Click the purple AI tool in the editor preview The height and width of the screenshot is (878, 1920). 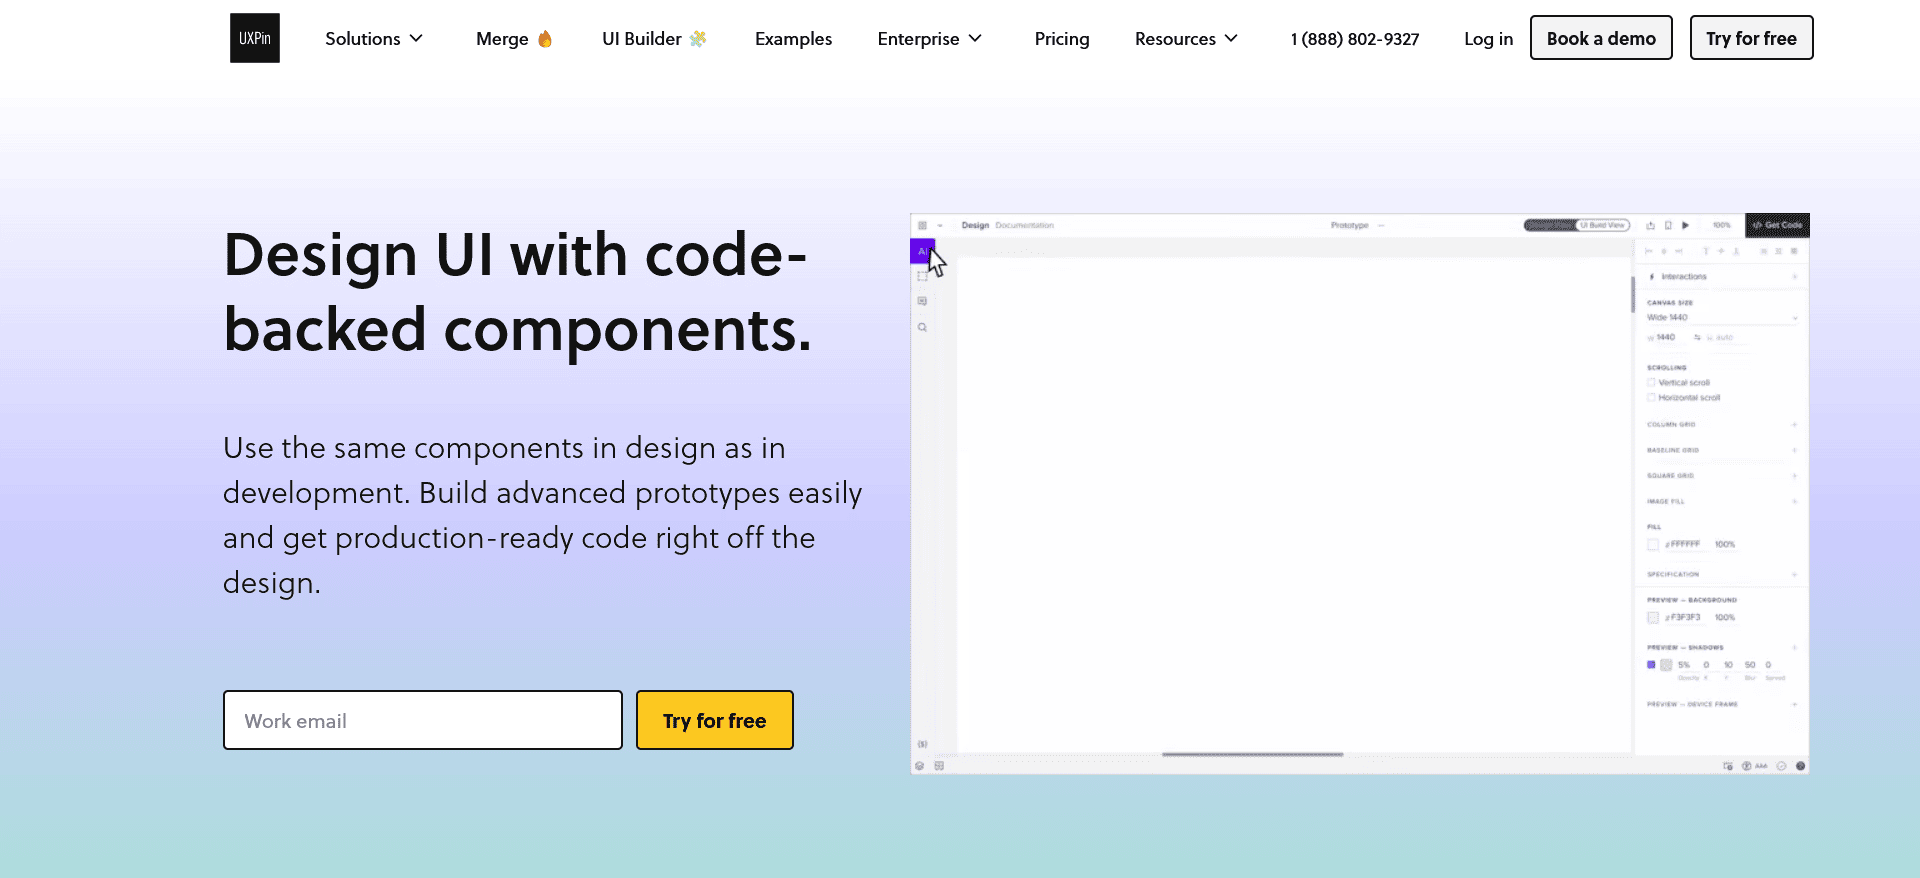[x=921, y=251]
